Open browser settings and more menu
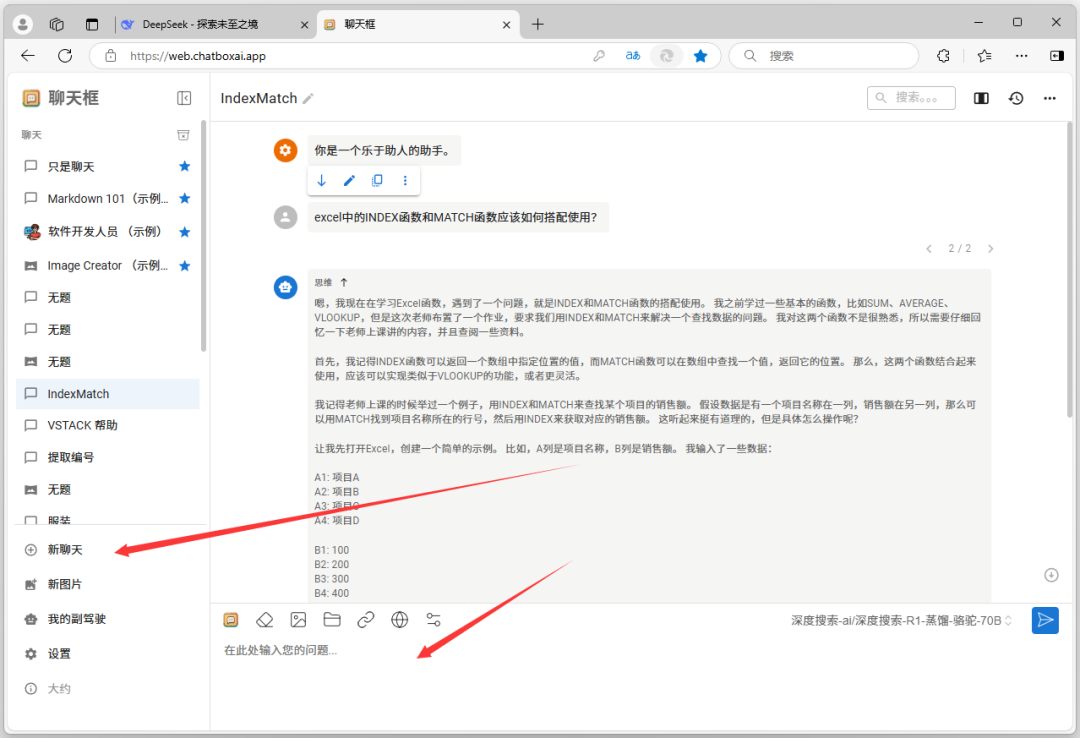The image size is (1080, 738). pos(1021,56)
